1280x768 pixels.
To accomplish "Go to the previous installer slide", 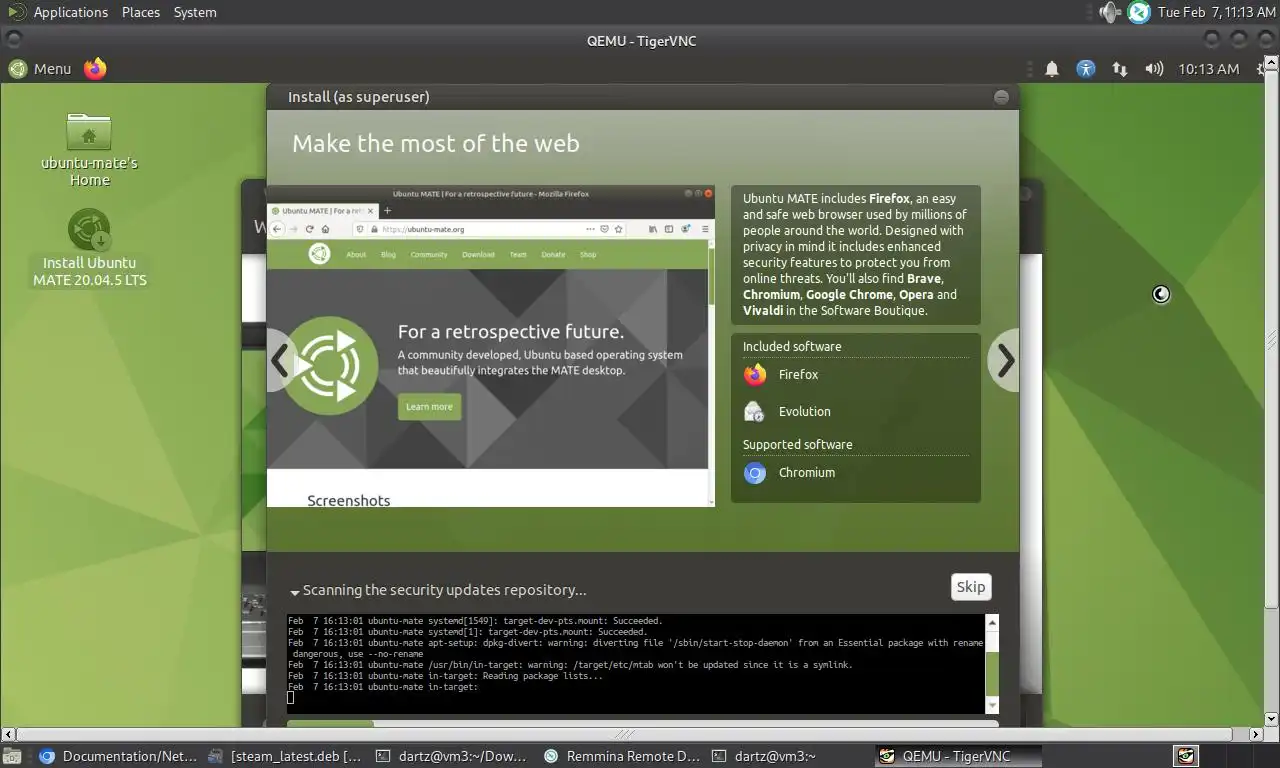I will point(281,361).
